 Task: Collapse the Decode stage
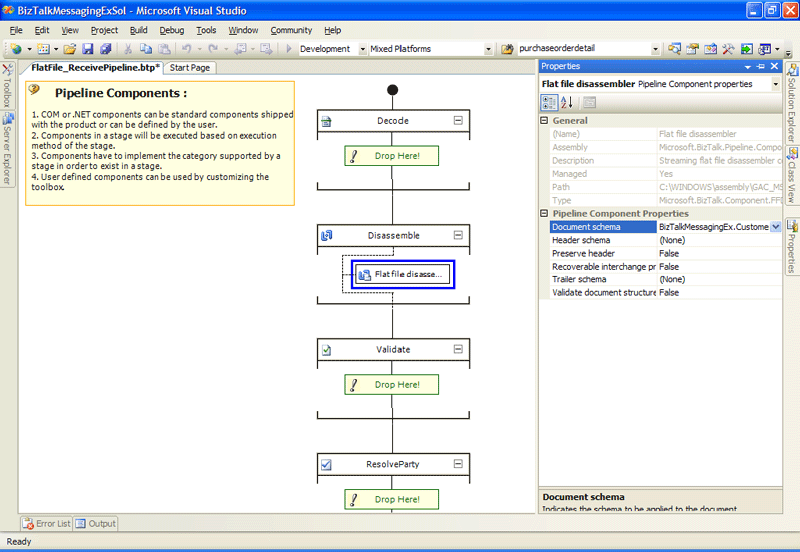(458, 120)
